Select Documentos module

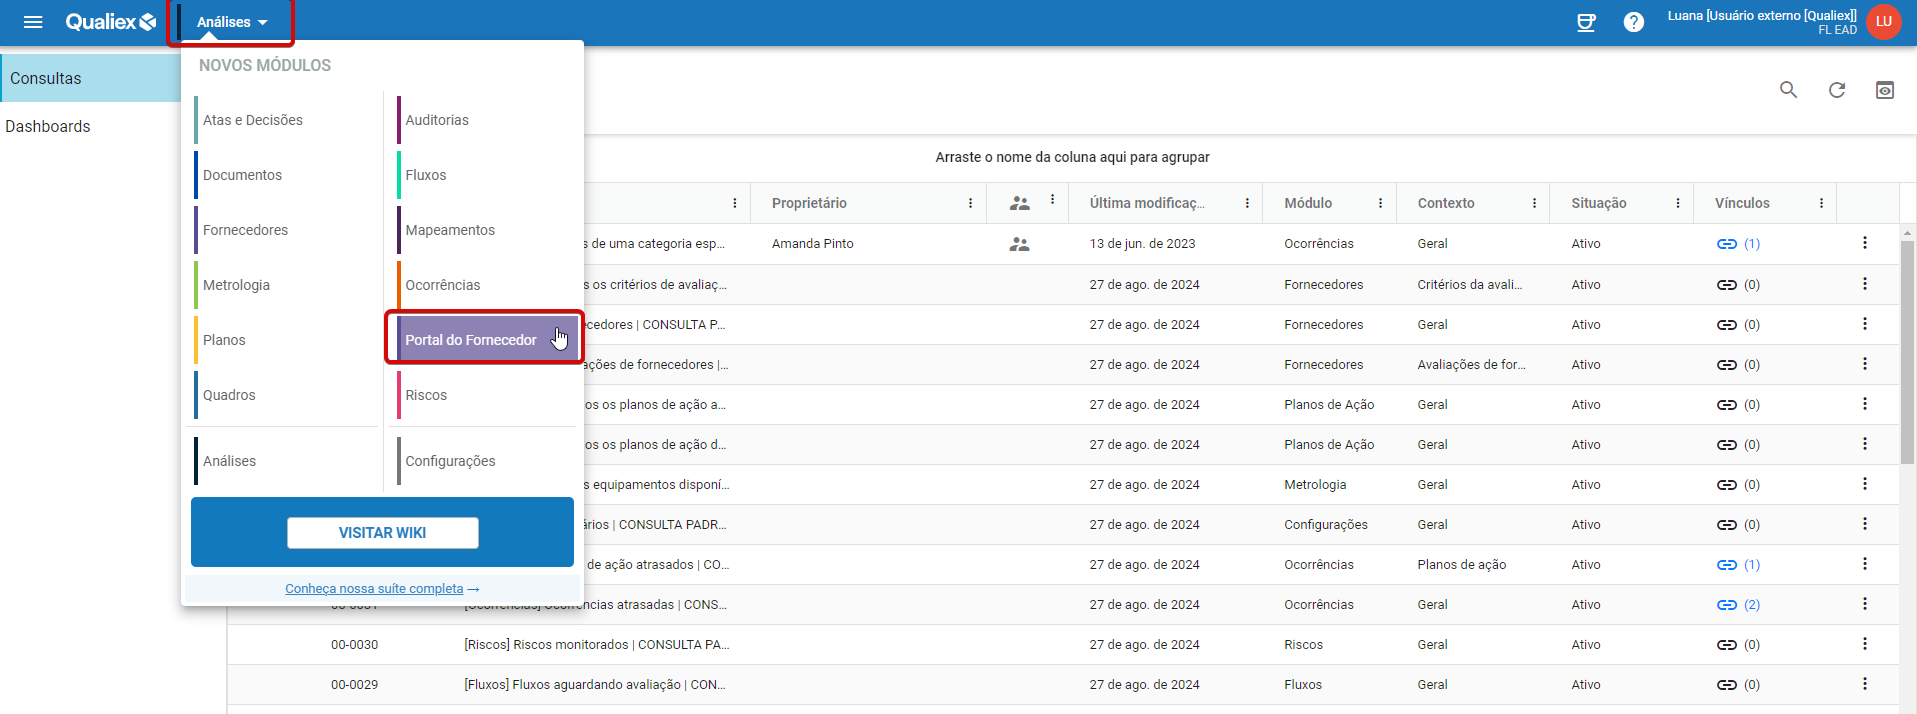coord(285,175)
